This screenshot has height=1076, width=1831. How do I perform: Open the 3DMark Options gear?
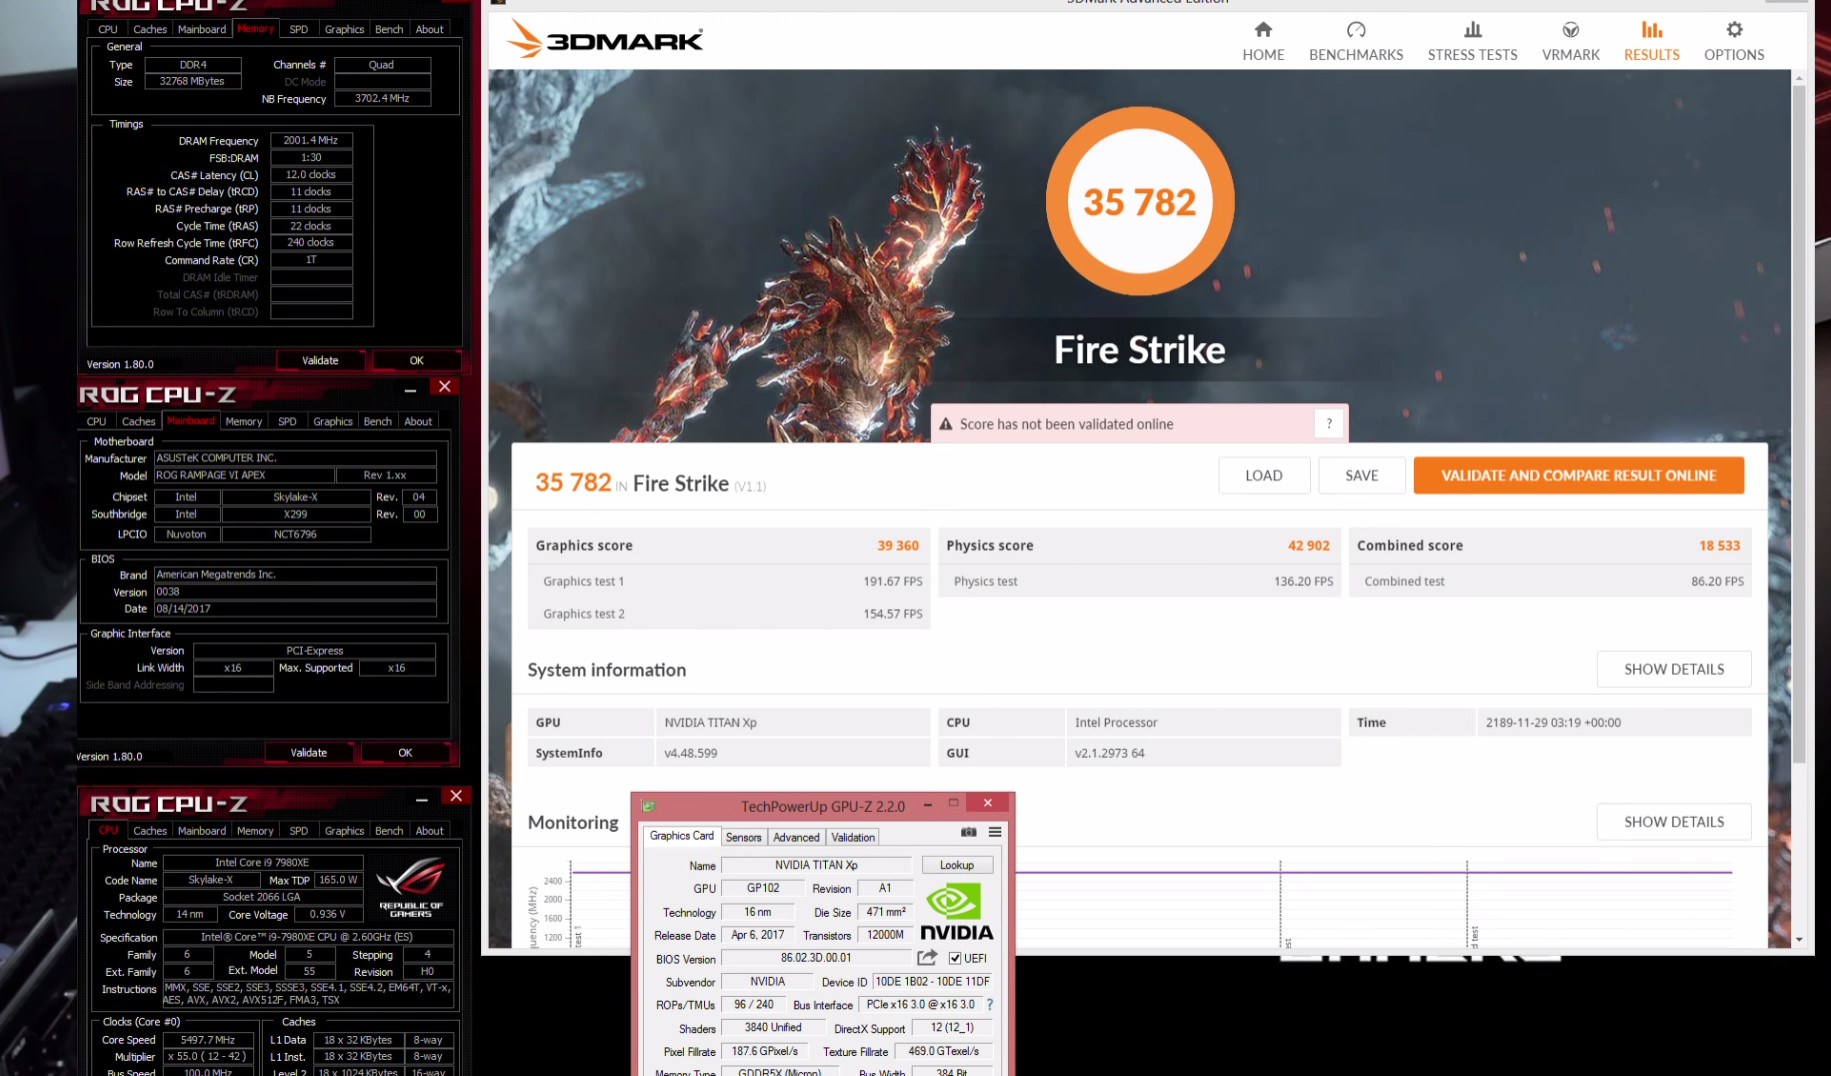point(1734,41)
